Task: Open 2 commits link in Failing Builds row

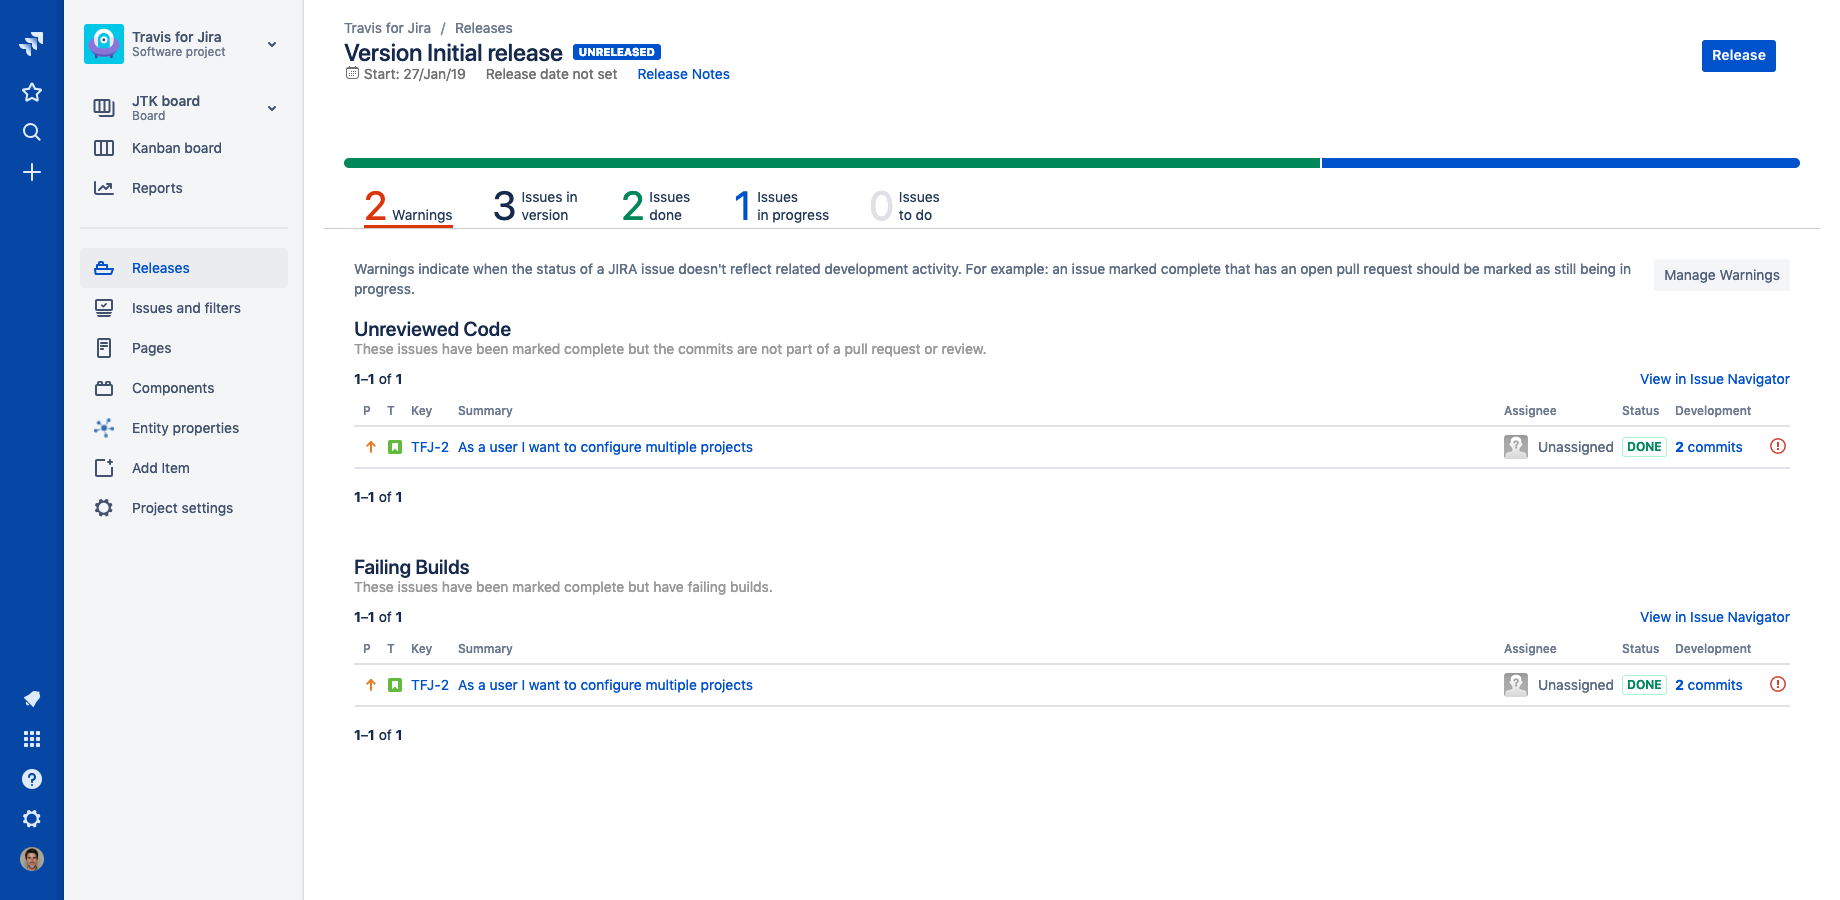Action: click(x=1708, y=685)
